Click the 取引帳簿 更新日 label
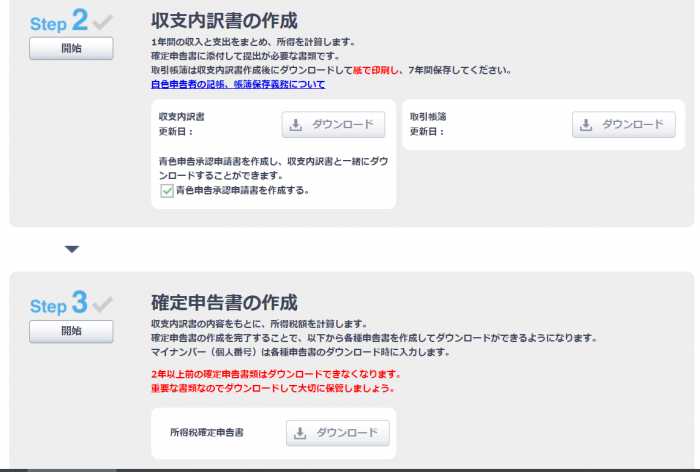Screen dimensions: 700x472 pyautogui.click(x=428, y=131)
